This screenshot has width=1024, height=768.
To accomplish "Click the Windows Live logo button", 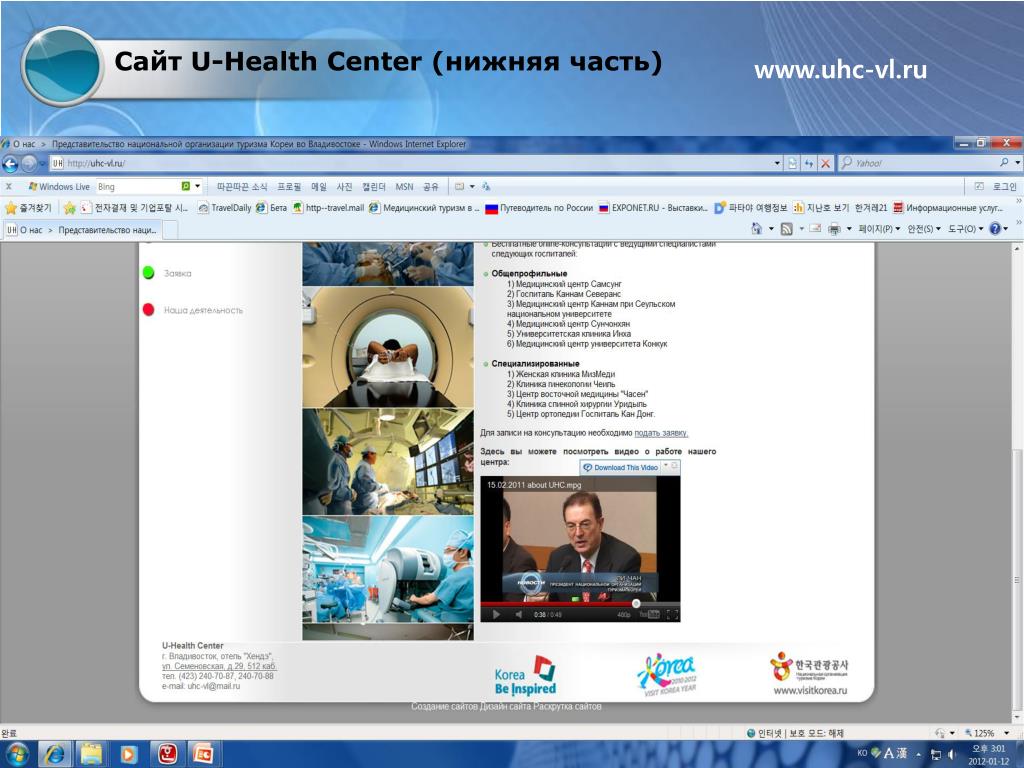I will click(59, 187).
